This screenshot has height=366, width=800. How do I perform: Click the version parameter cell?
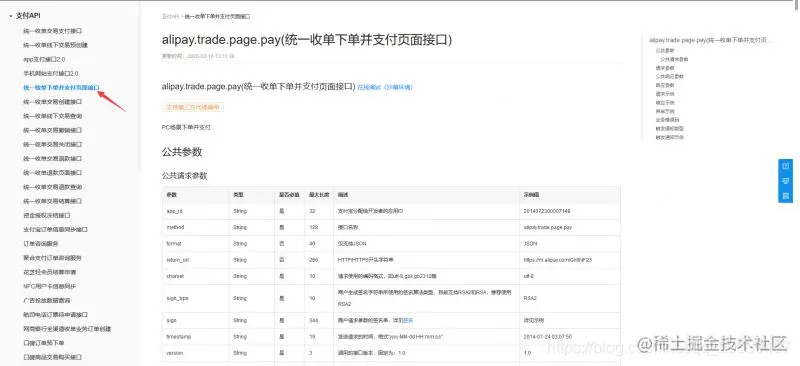[196, 353]
